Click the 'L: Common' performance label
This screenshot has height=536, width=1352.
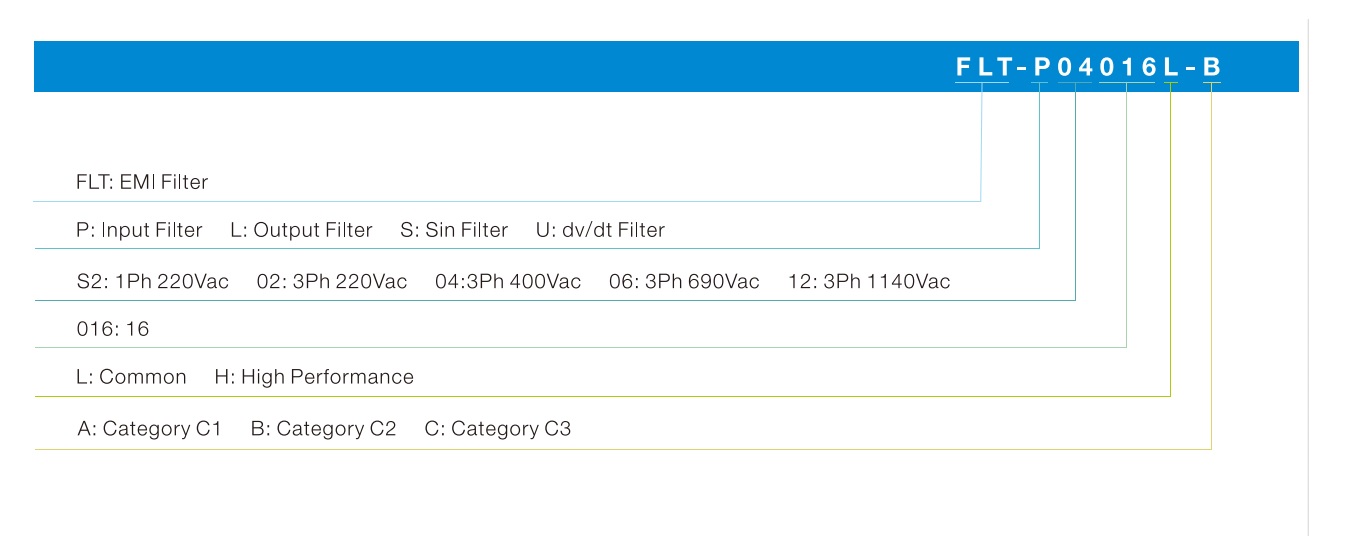(131, 377)
